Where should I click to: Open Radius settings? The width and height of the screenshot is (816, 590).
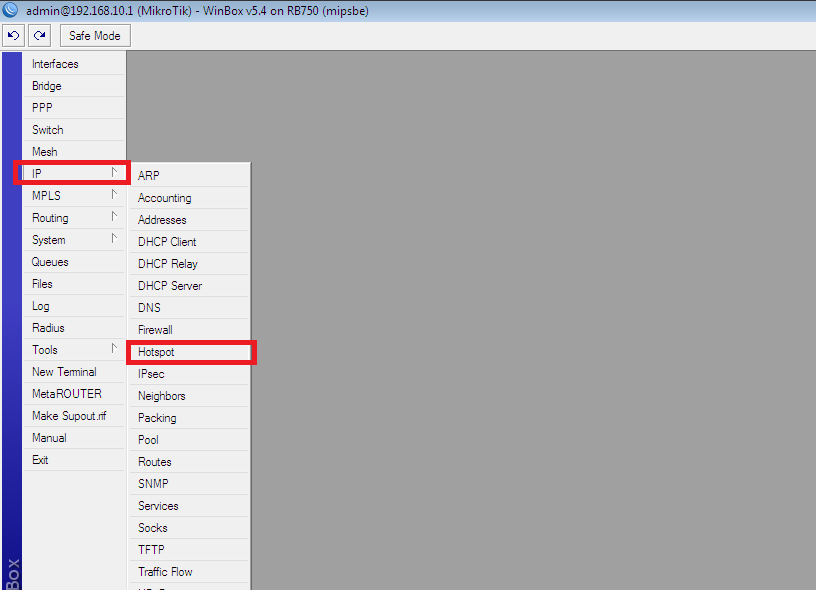(74, 328)
